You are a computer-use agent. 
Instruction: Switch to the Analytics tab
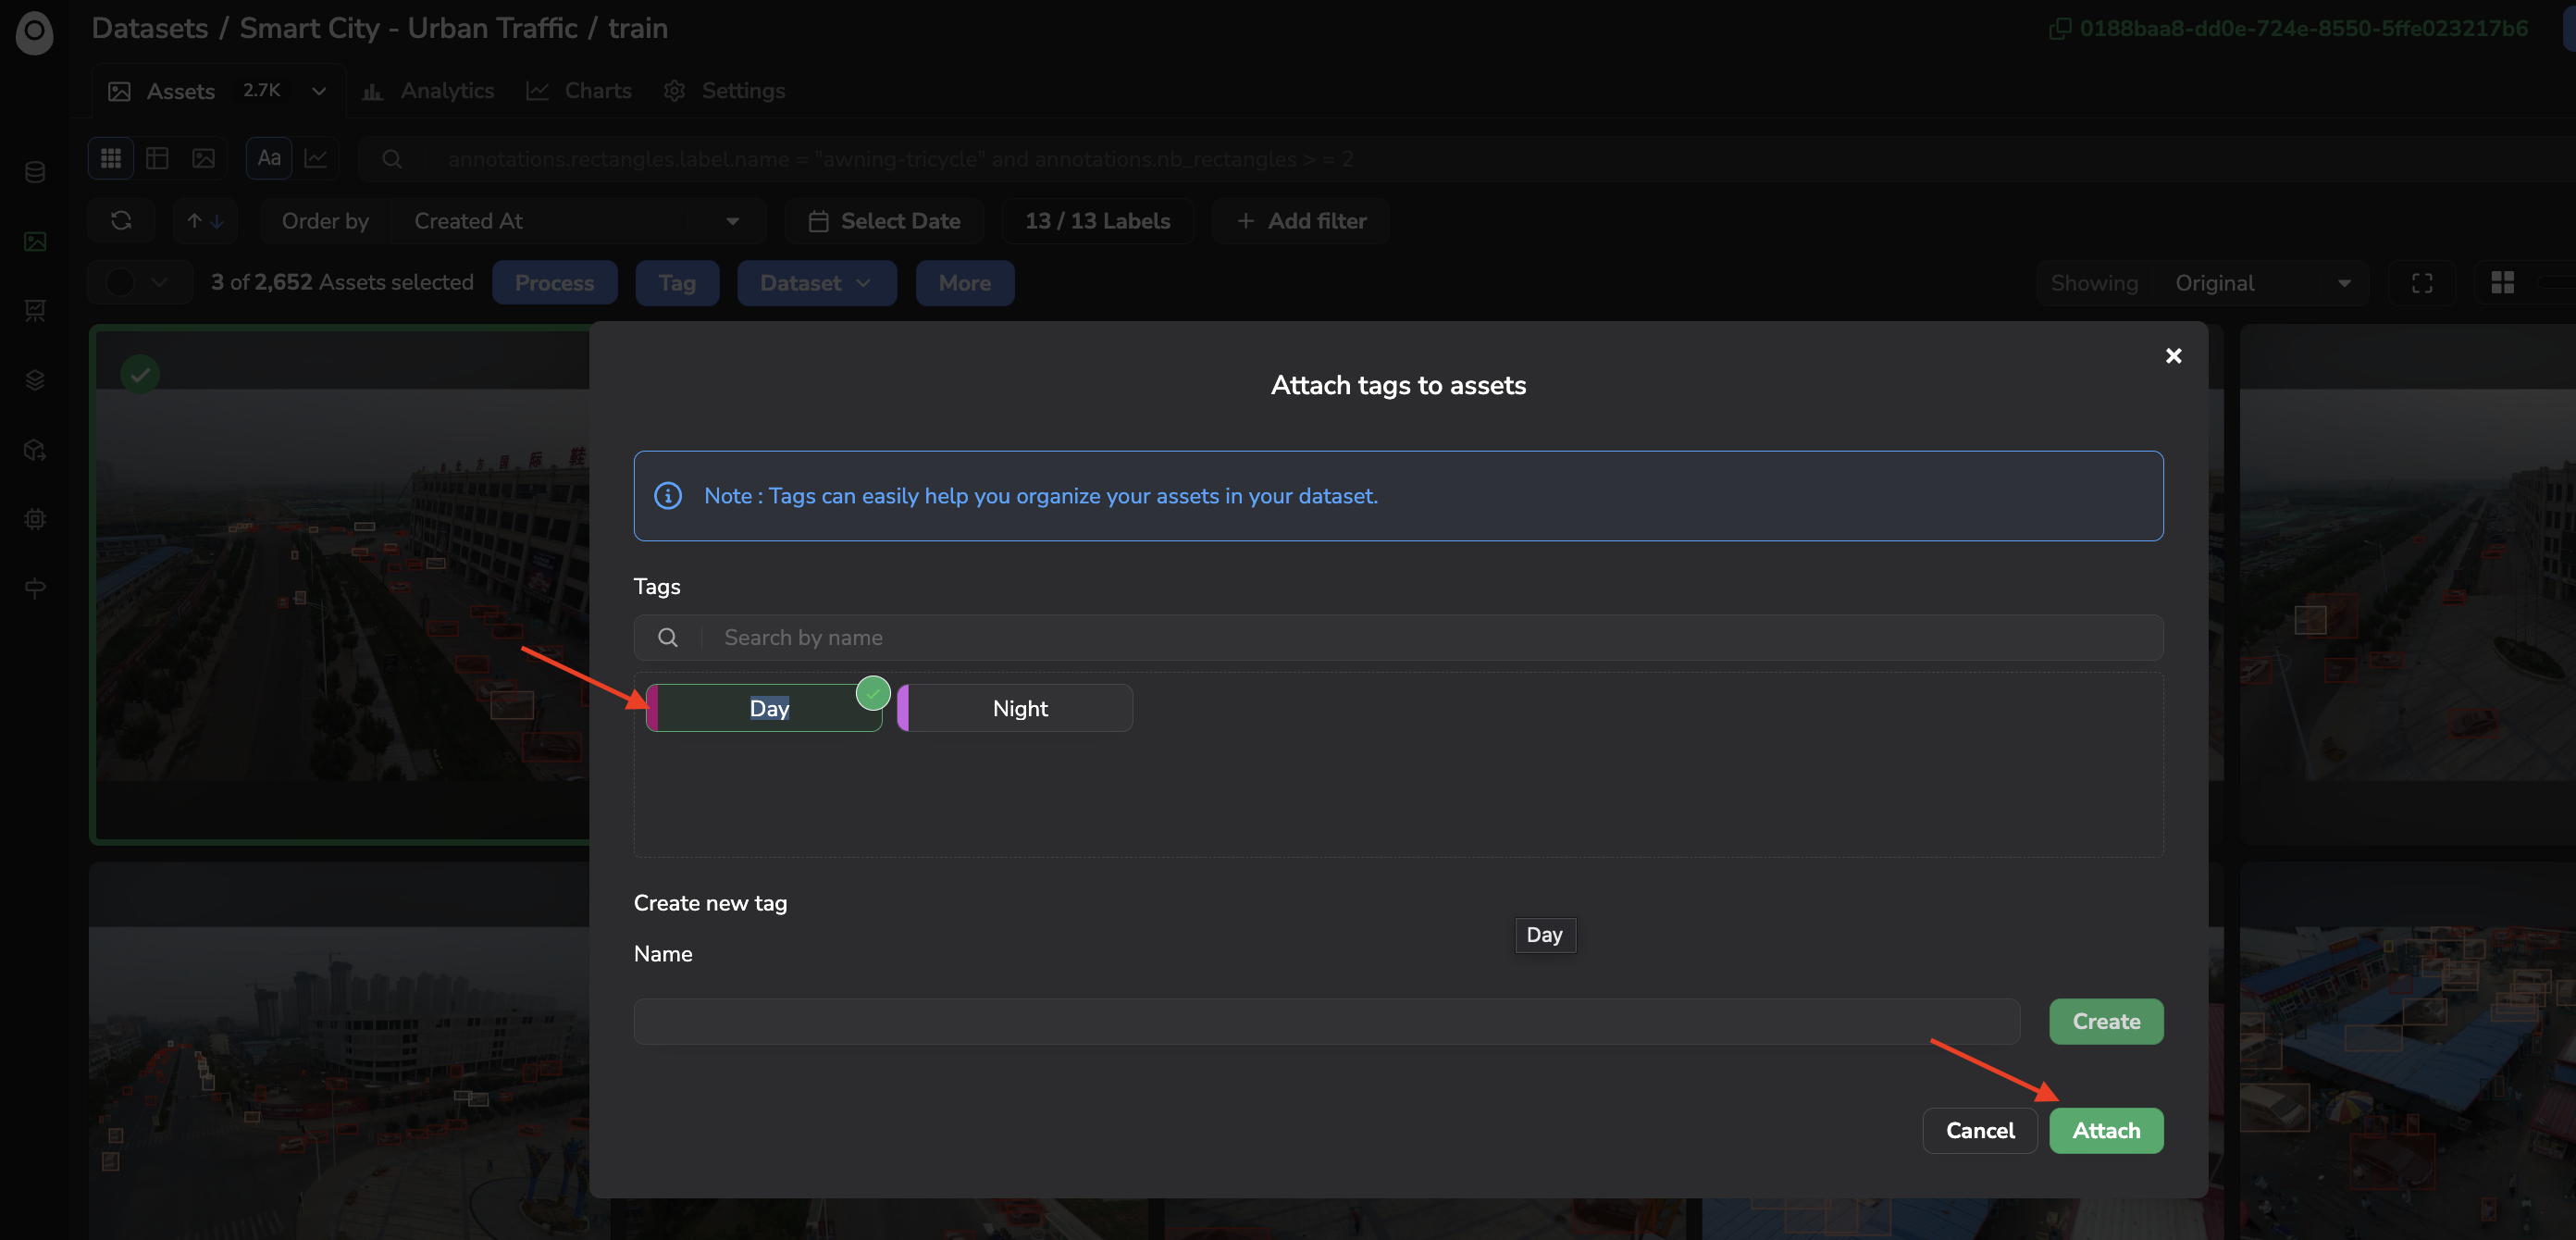[x=428, y=91]
